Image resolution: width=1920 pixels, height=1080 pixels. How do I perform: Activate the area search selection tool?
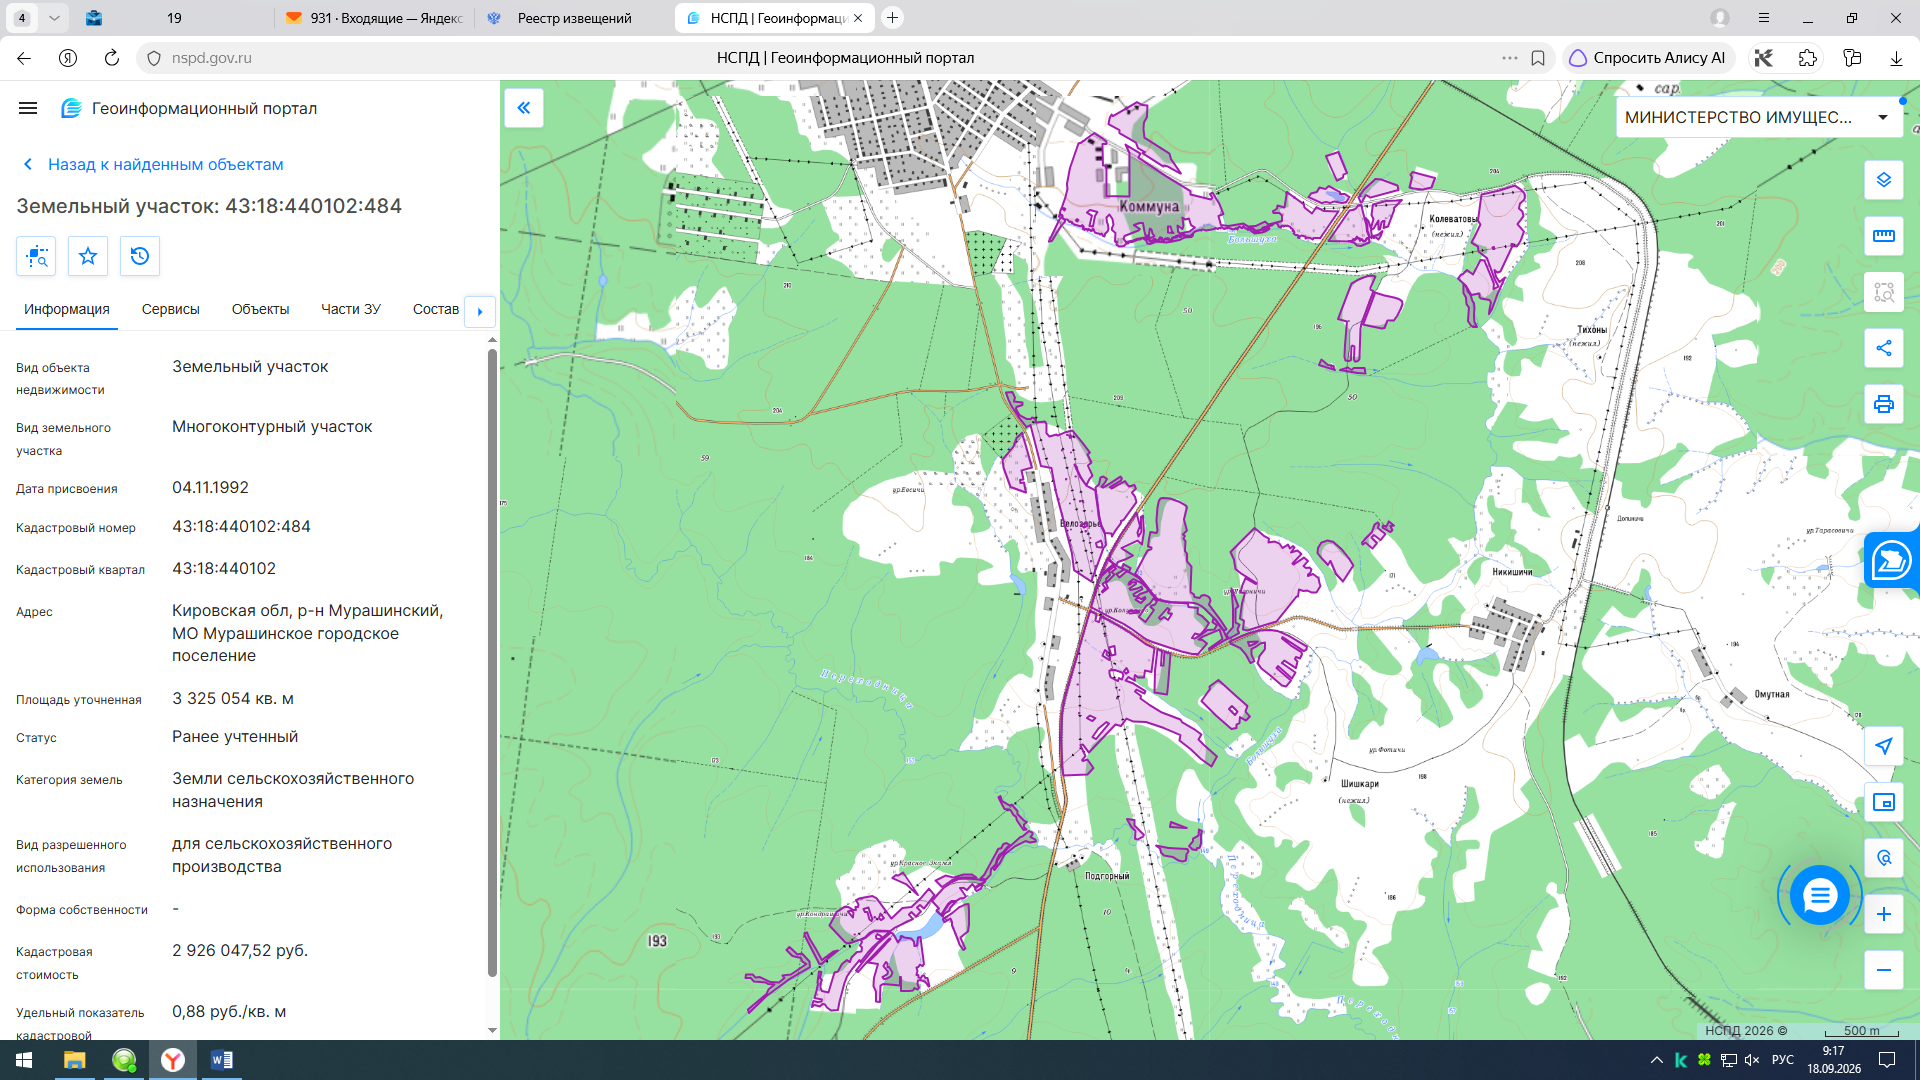pos(1884,292)
